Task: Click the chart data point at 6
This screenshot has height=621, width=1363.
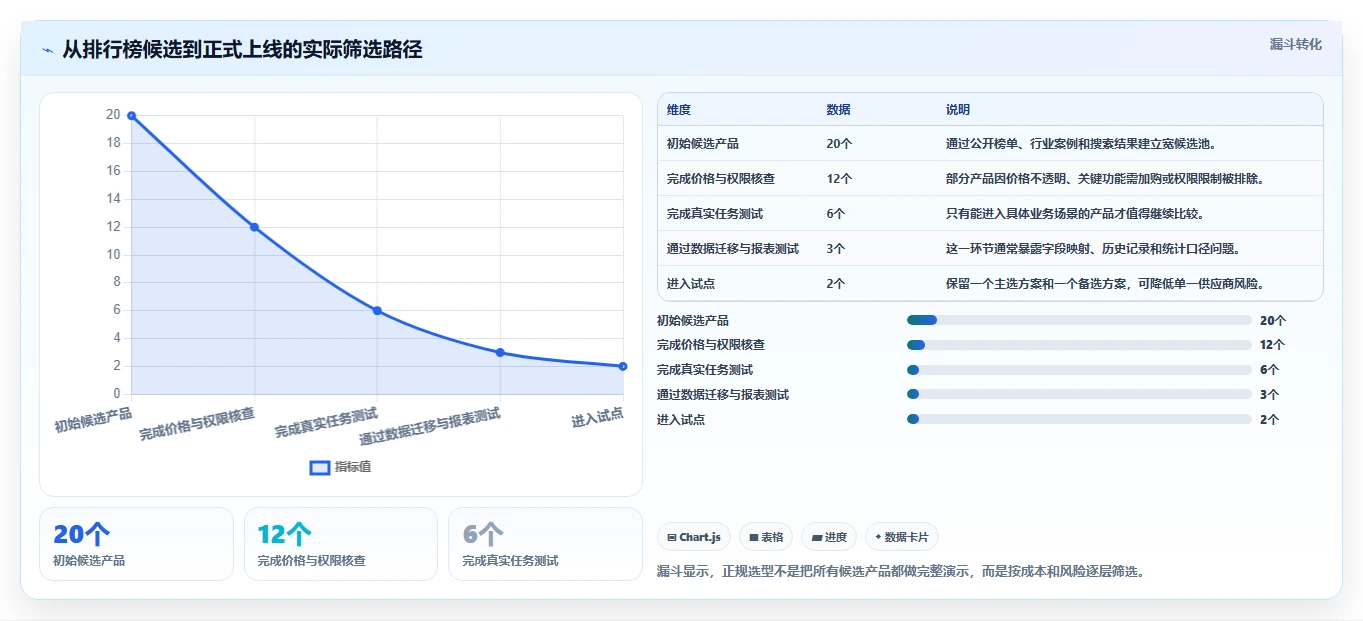Action: [377, 311]
